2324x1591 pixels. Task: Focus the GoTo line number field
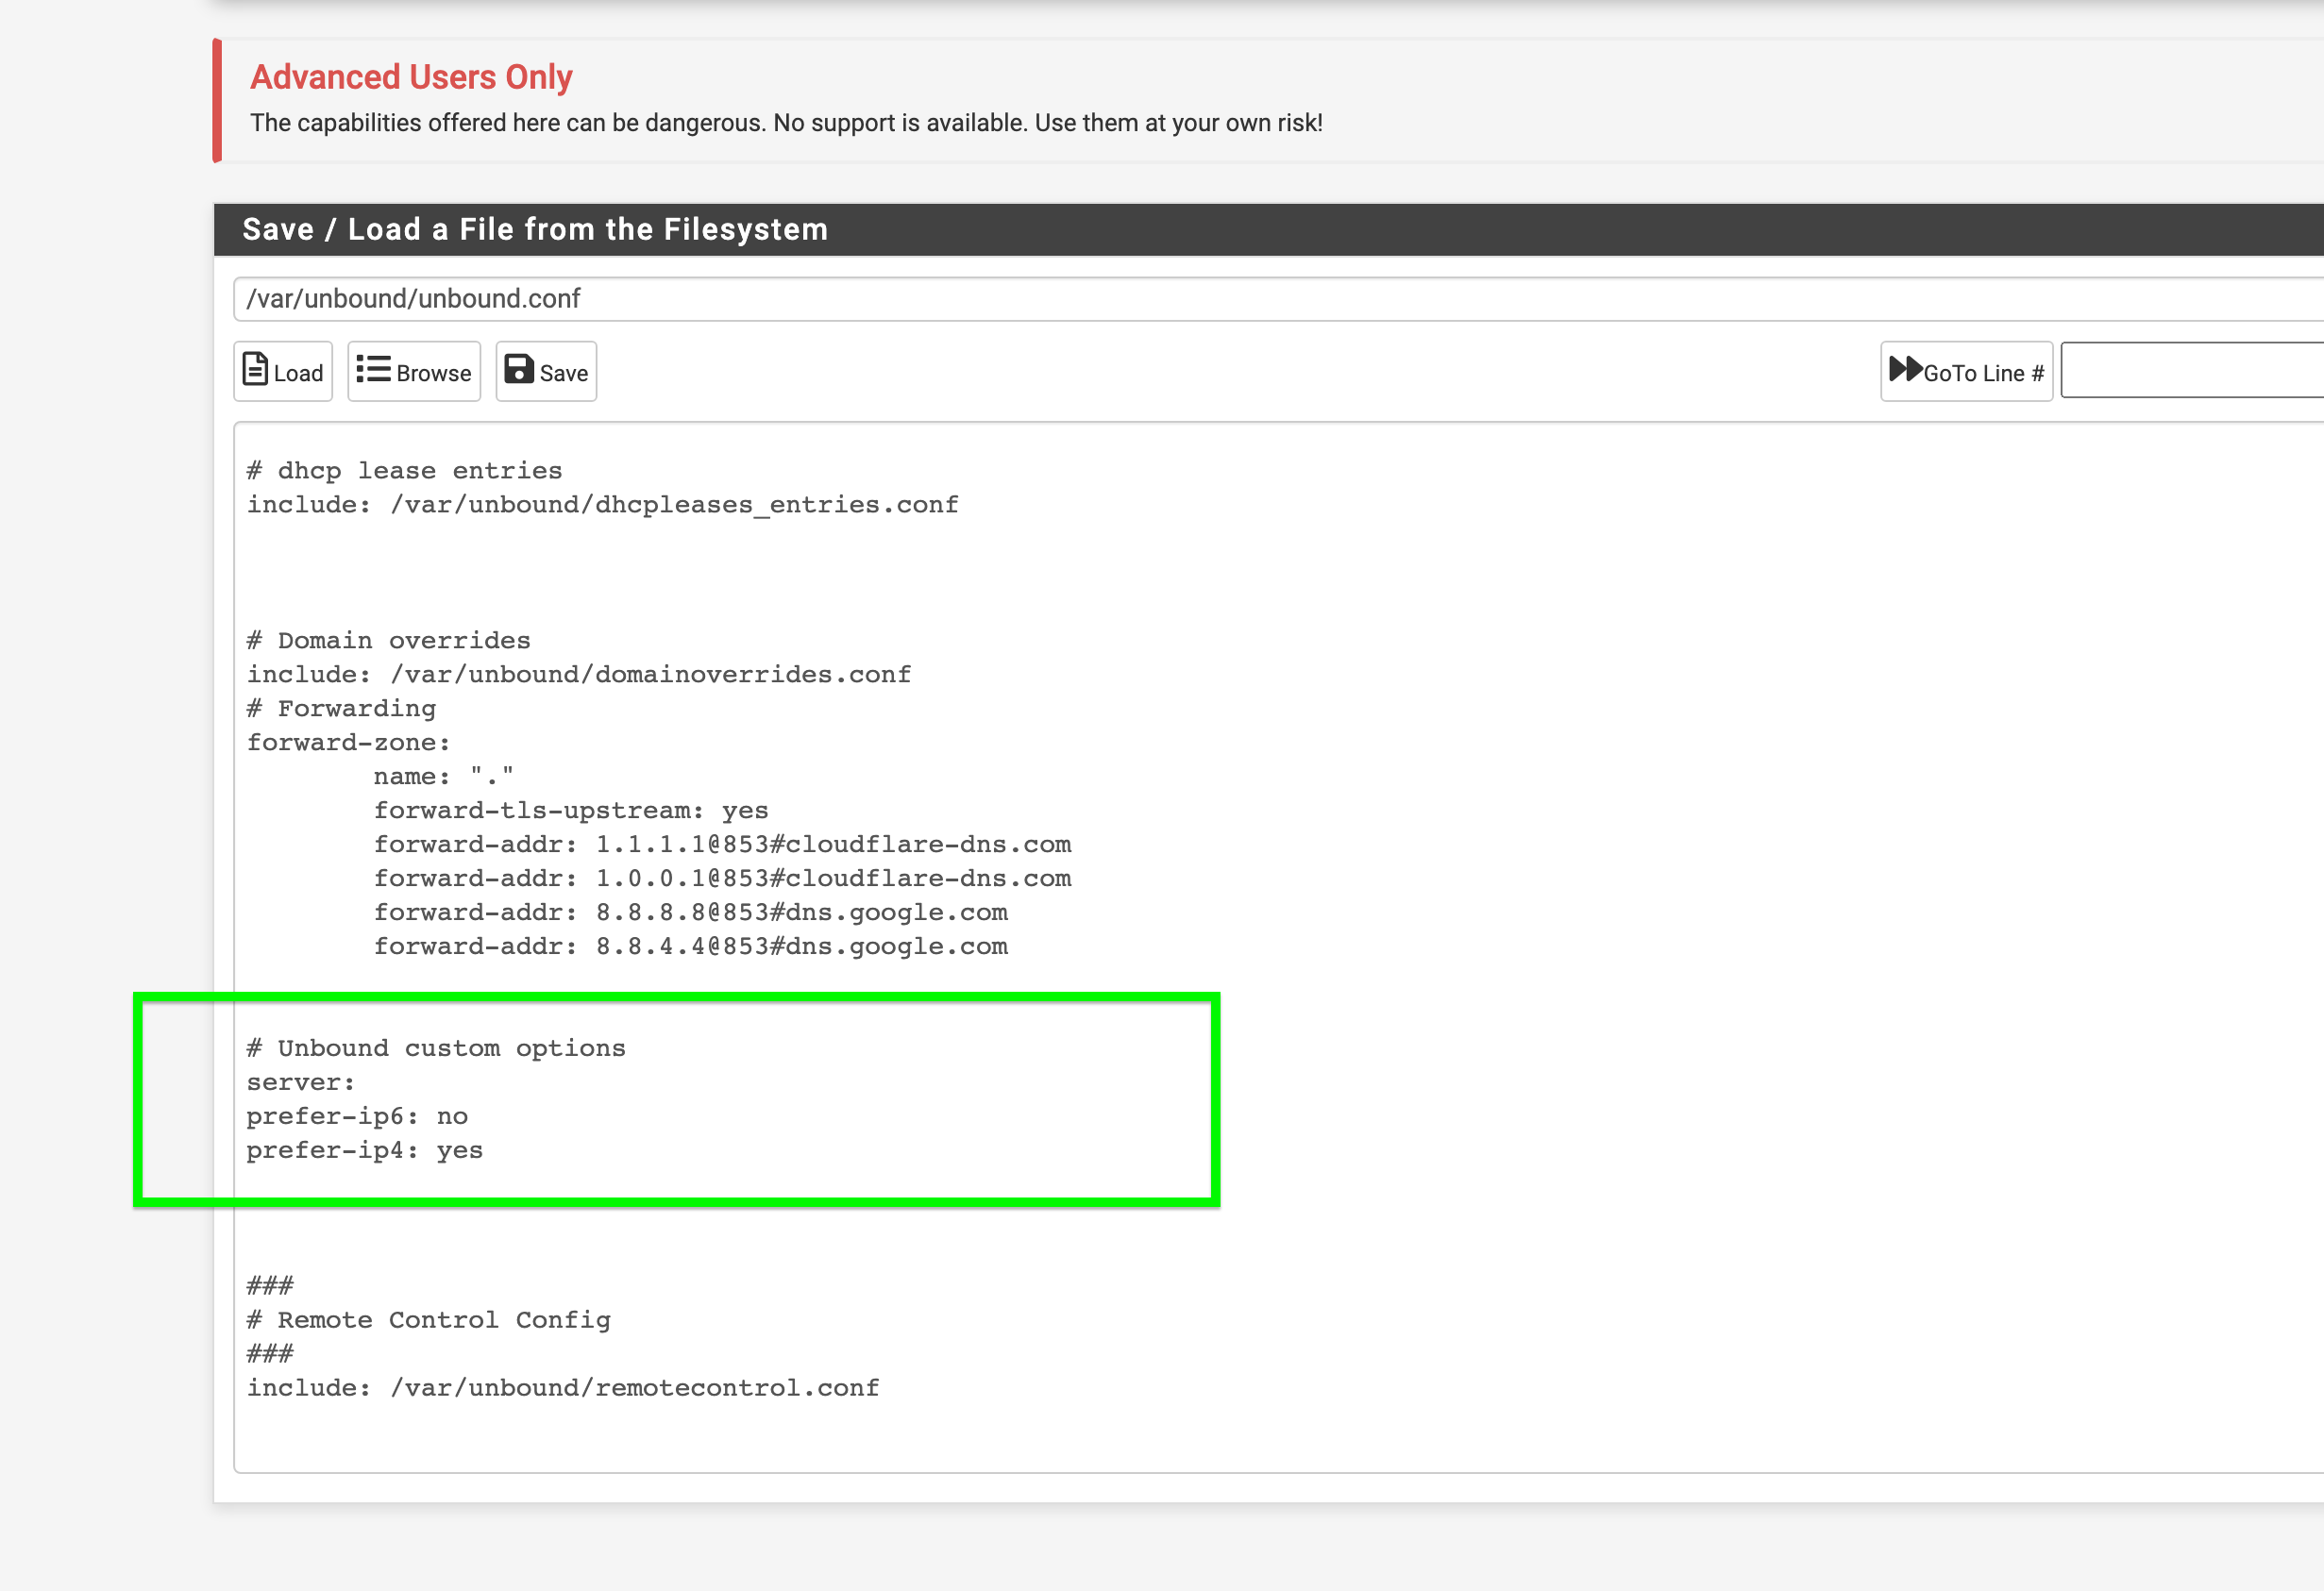coord(2192,371)
